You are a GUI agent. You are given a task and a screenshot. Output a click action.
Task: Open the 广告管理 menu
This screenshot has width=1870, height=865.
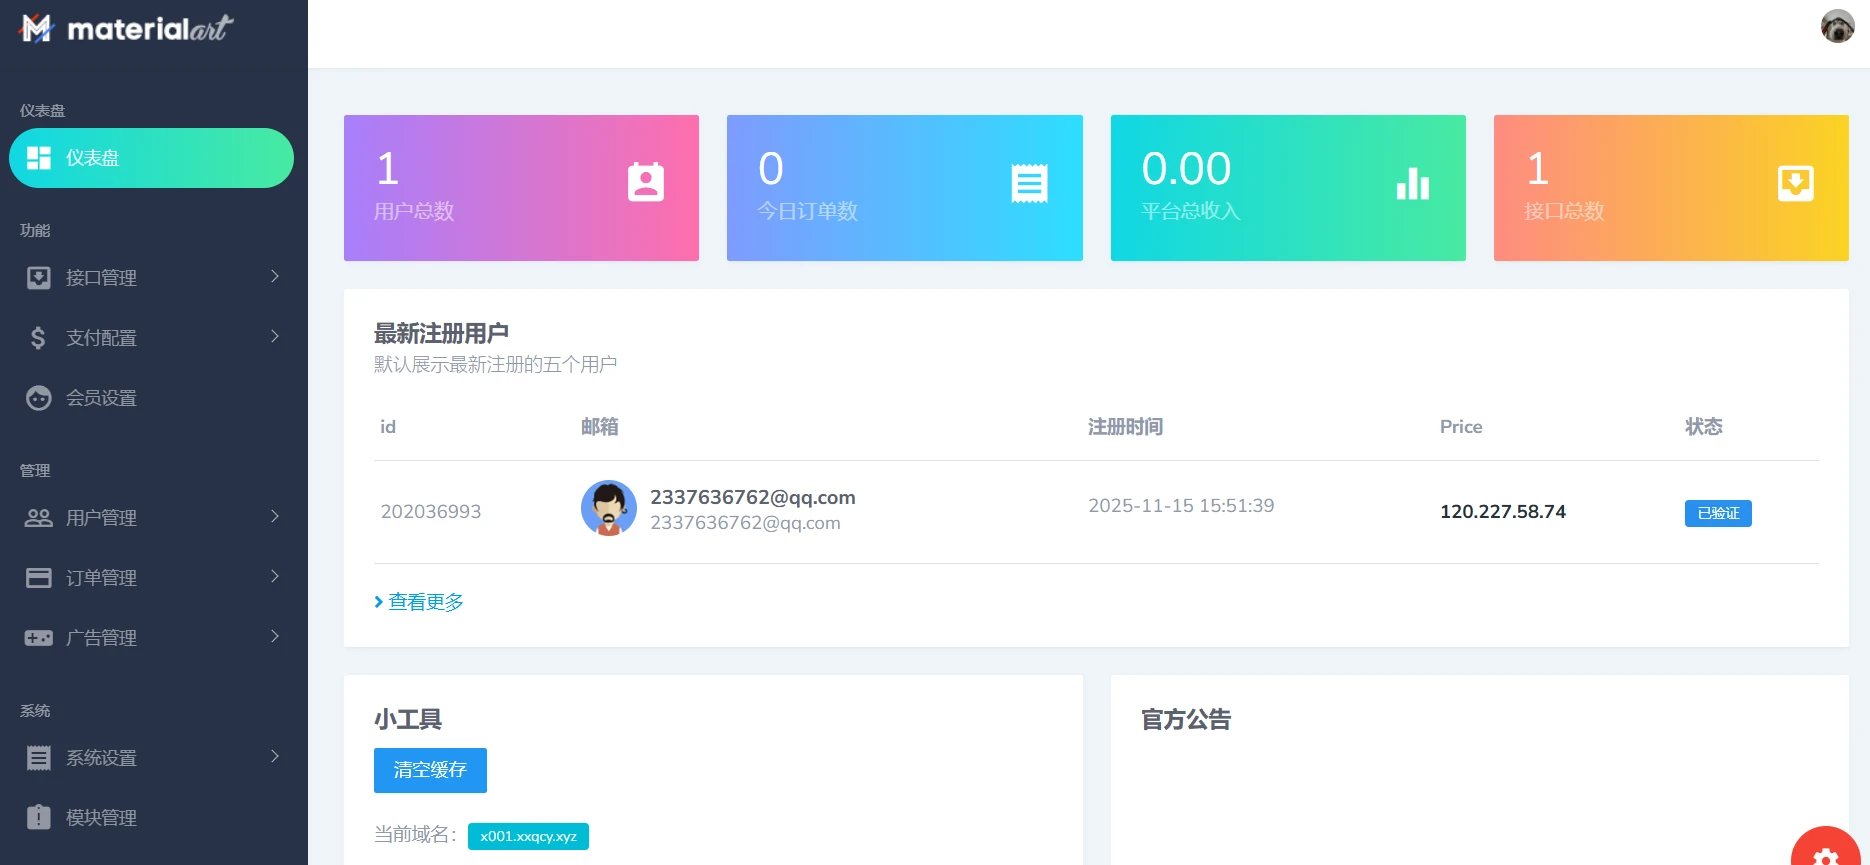(151, 638)
